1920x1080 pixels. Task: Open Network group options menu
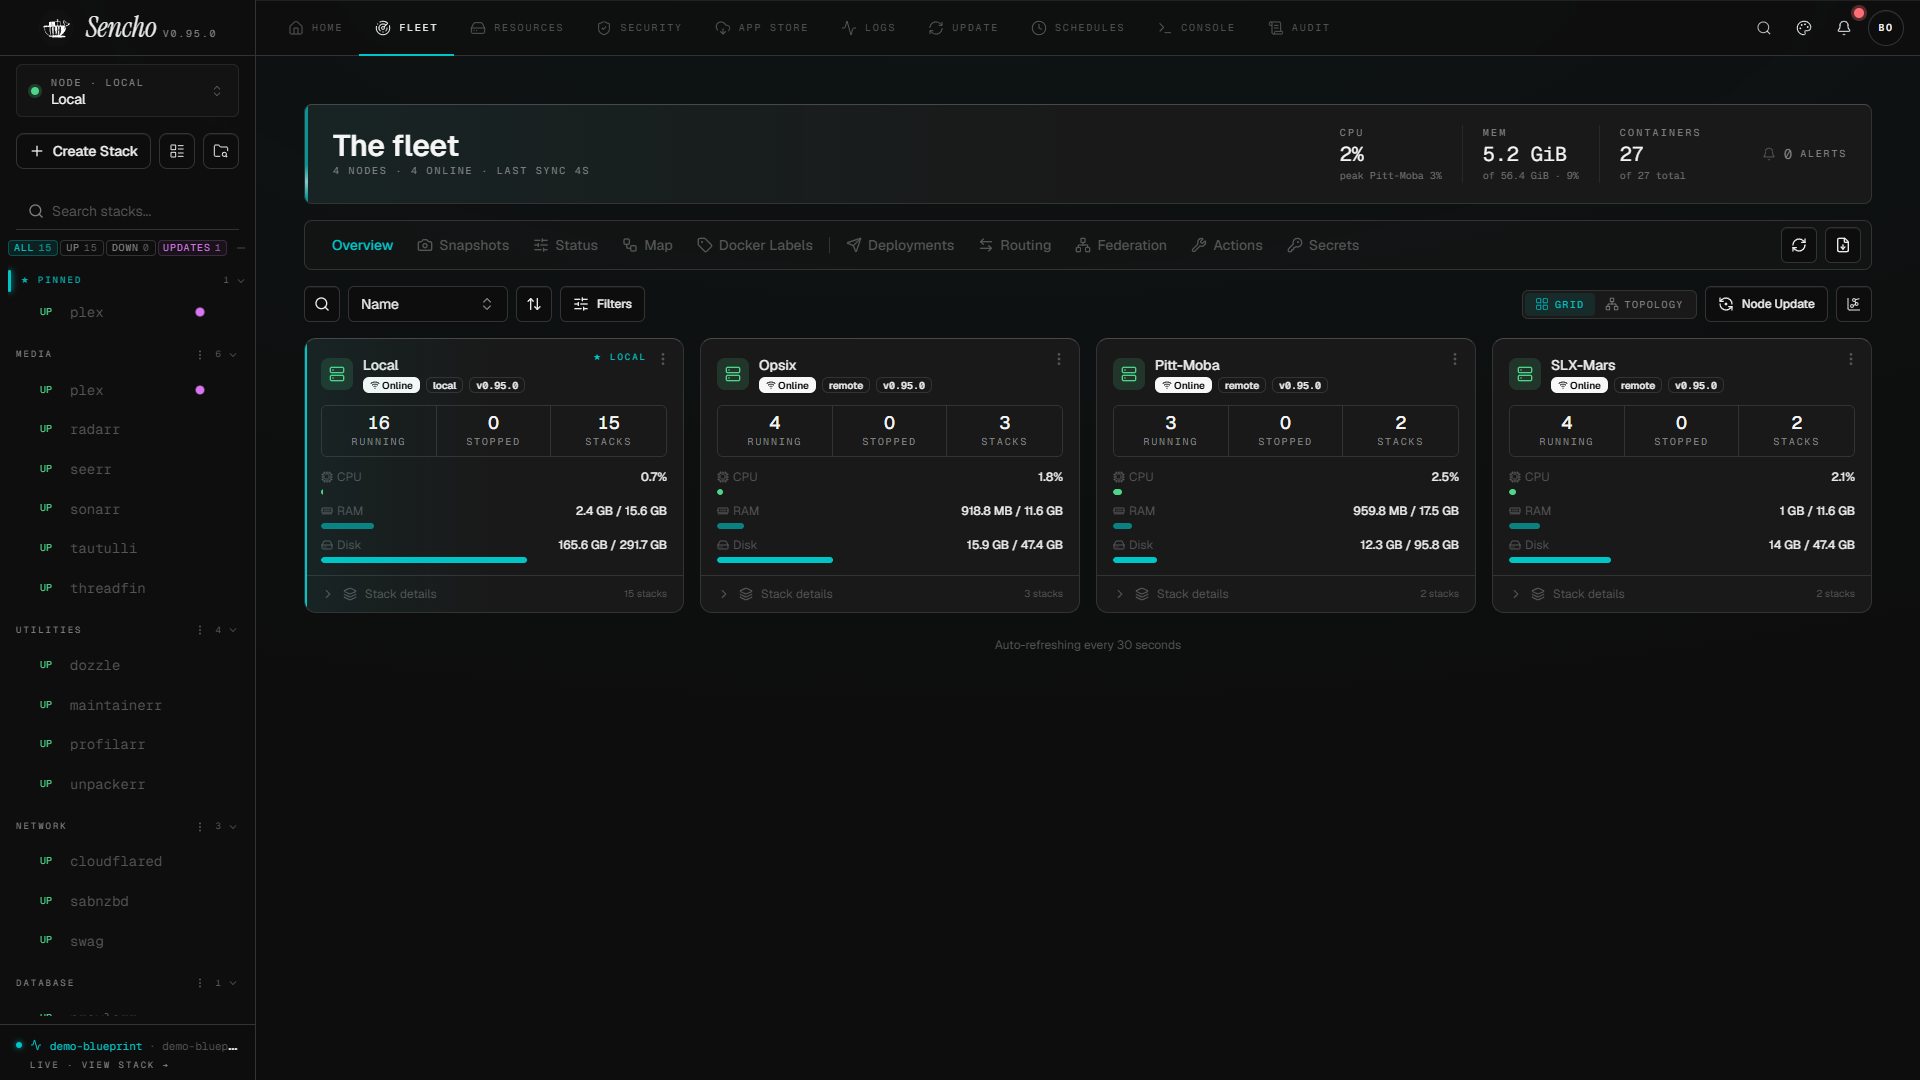pyautogui.click(x=200, y=826)
